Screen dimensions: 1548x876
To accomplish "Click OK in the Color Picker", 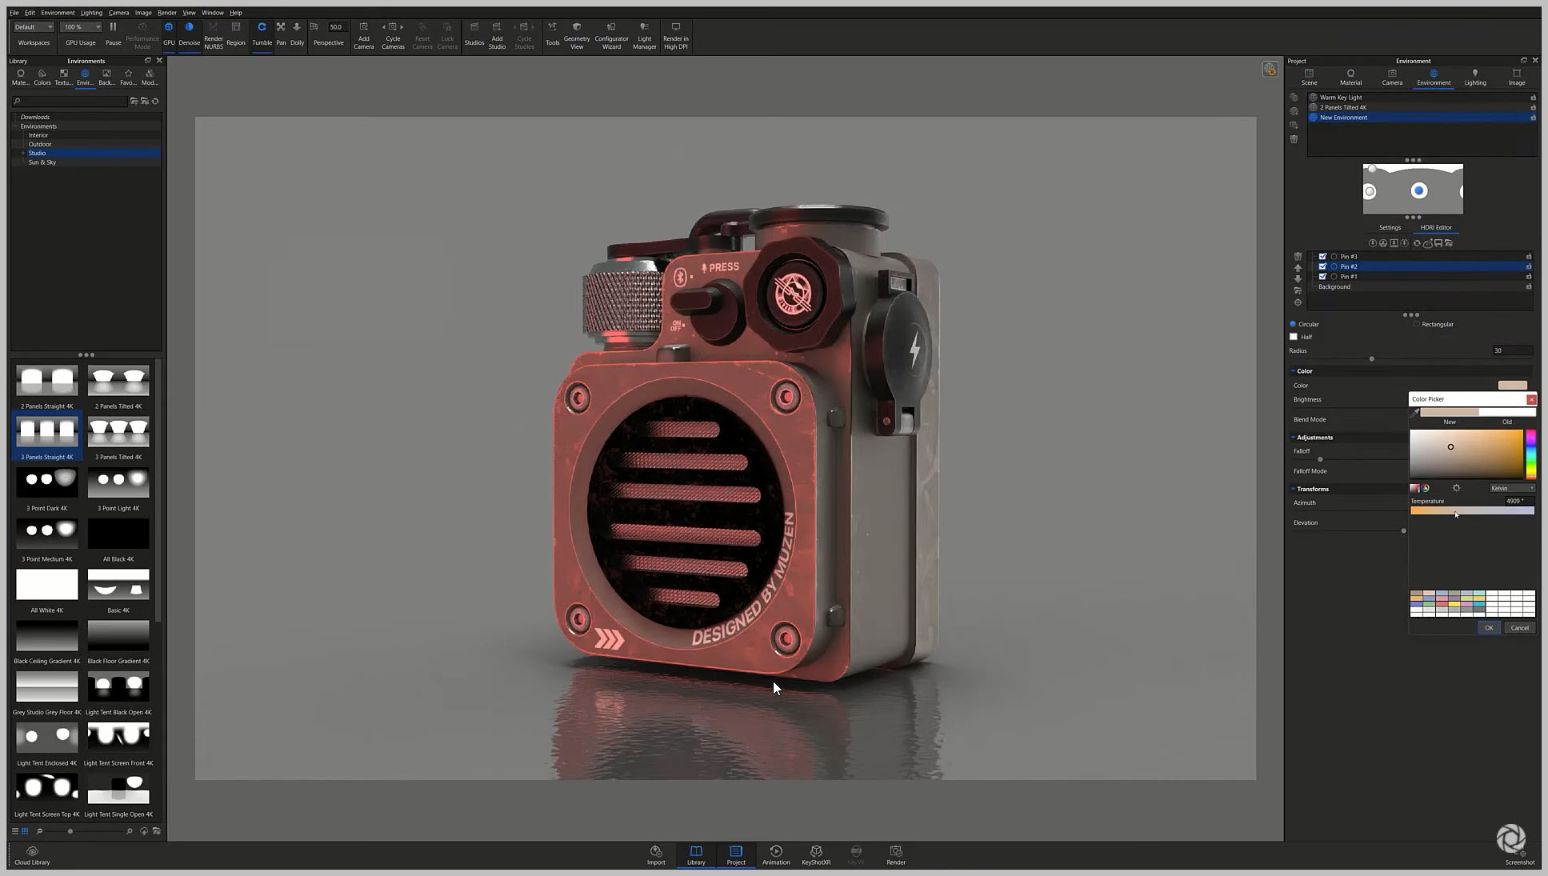I will click(1489, 628).
